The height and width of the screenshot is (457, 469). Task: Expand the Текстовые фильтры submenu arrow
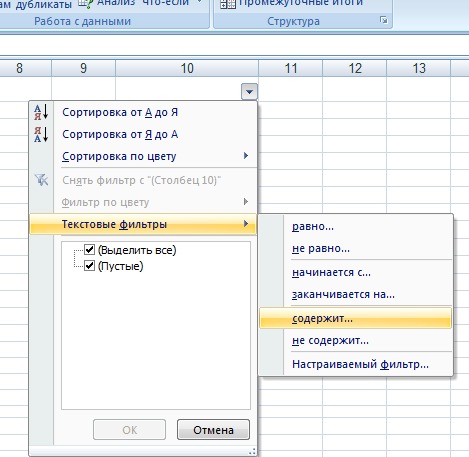point(246,224)
